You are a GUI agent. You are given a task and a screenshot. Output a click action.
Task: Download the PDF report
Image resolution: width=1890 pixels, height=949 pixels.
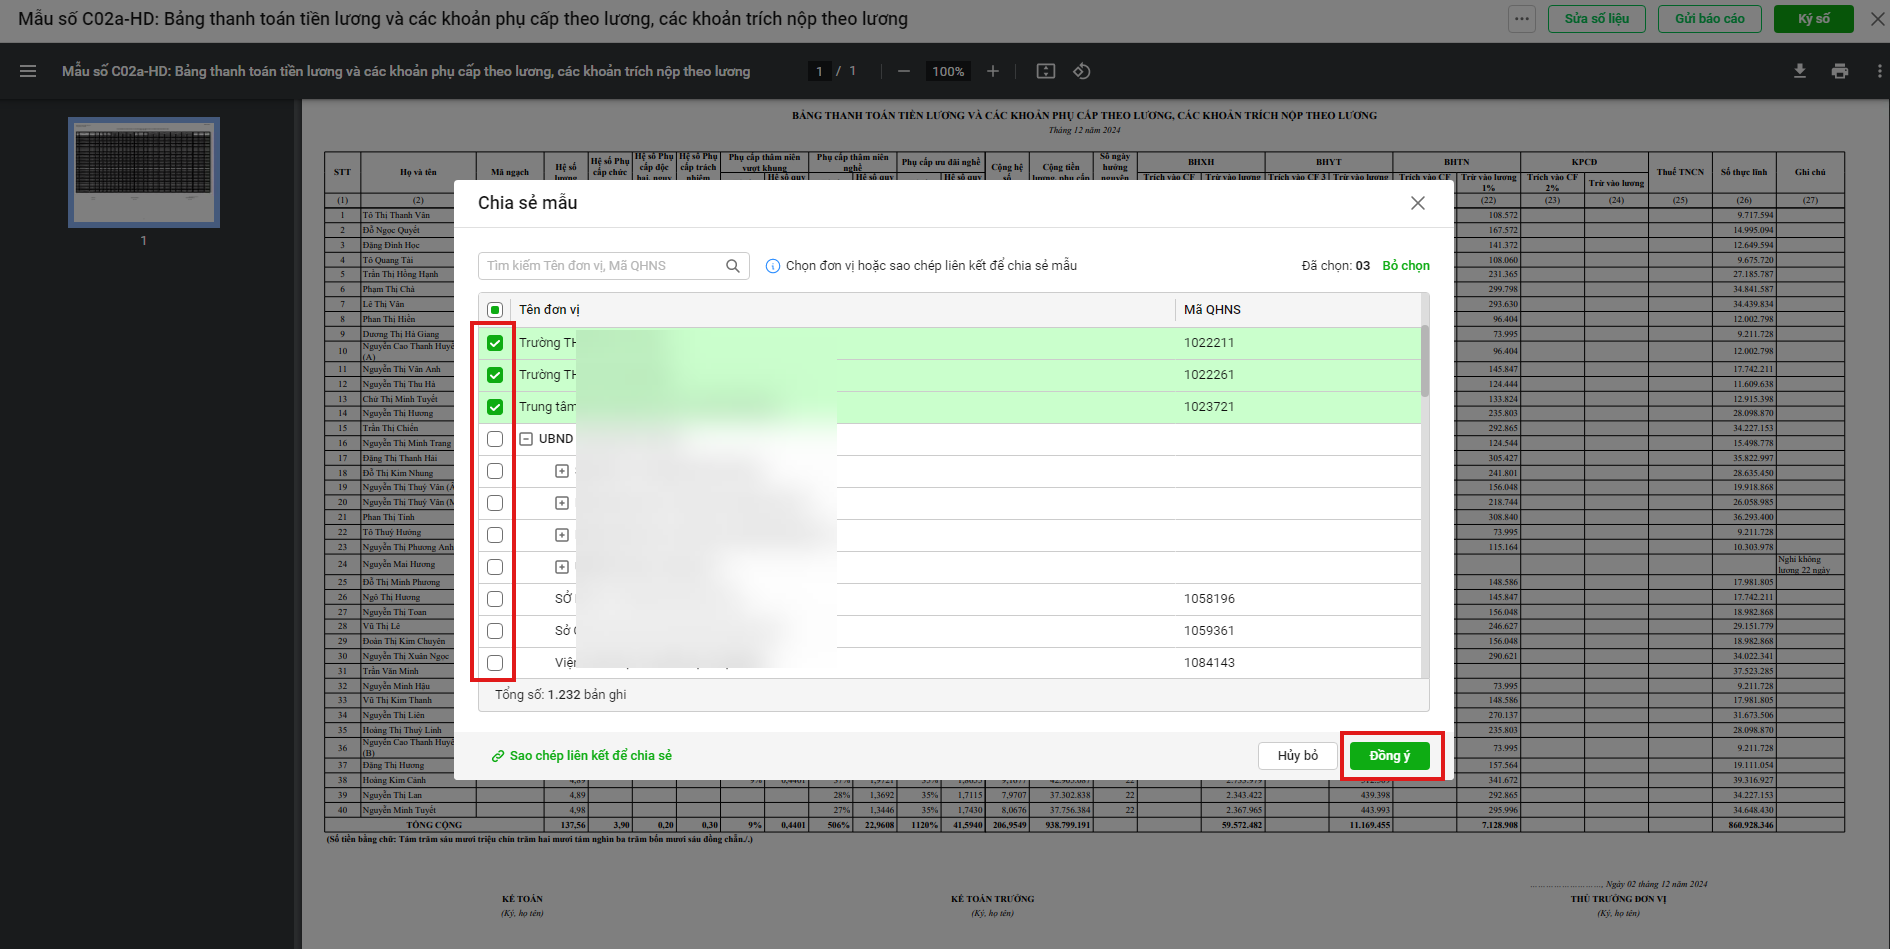click(1800, 71)
